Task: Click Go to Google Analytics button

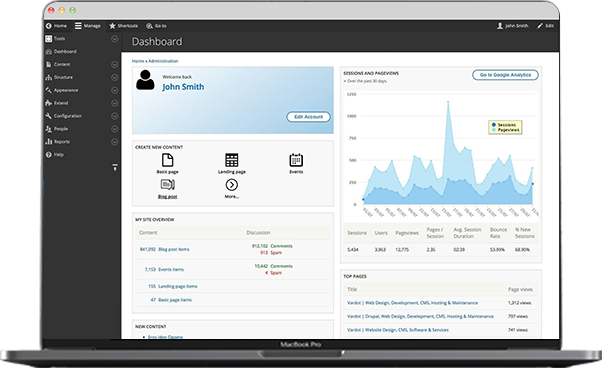Action: coord(505,75)
